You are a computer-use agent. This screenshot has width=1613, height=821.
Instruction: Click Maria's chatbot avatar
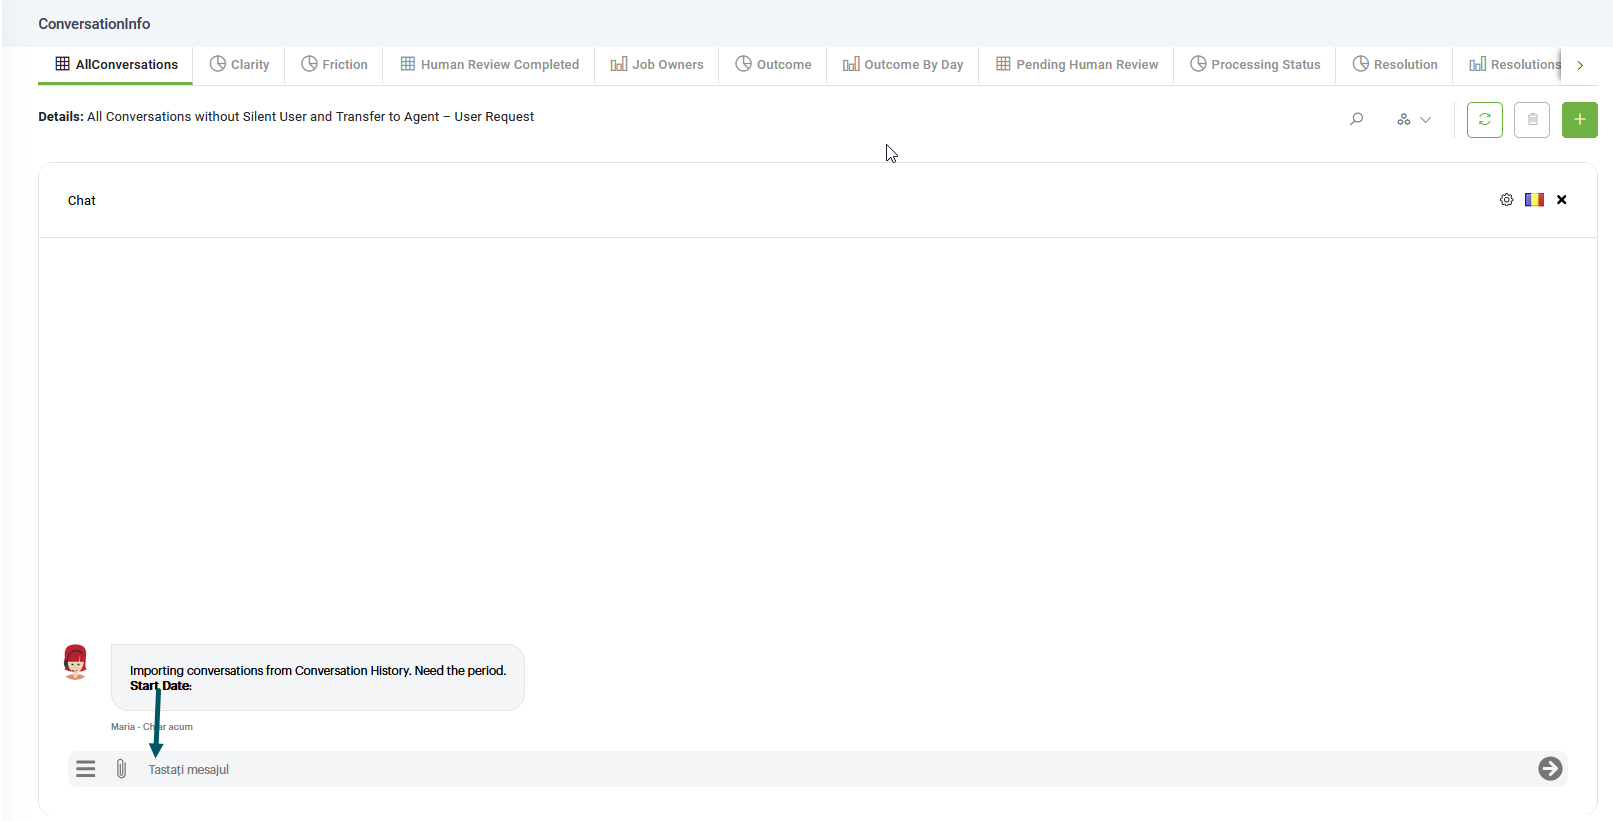pos(75,662)
